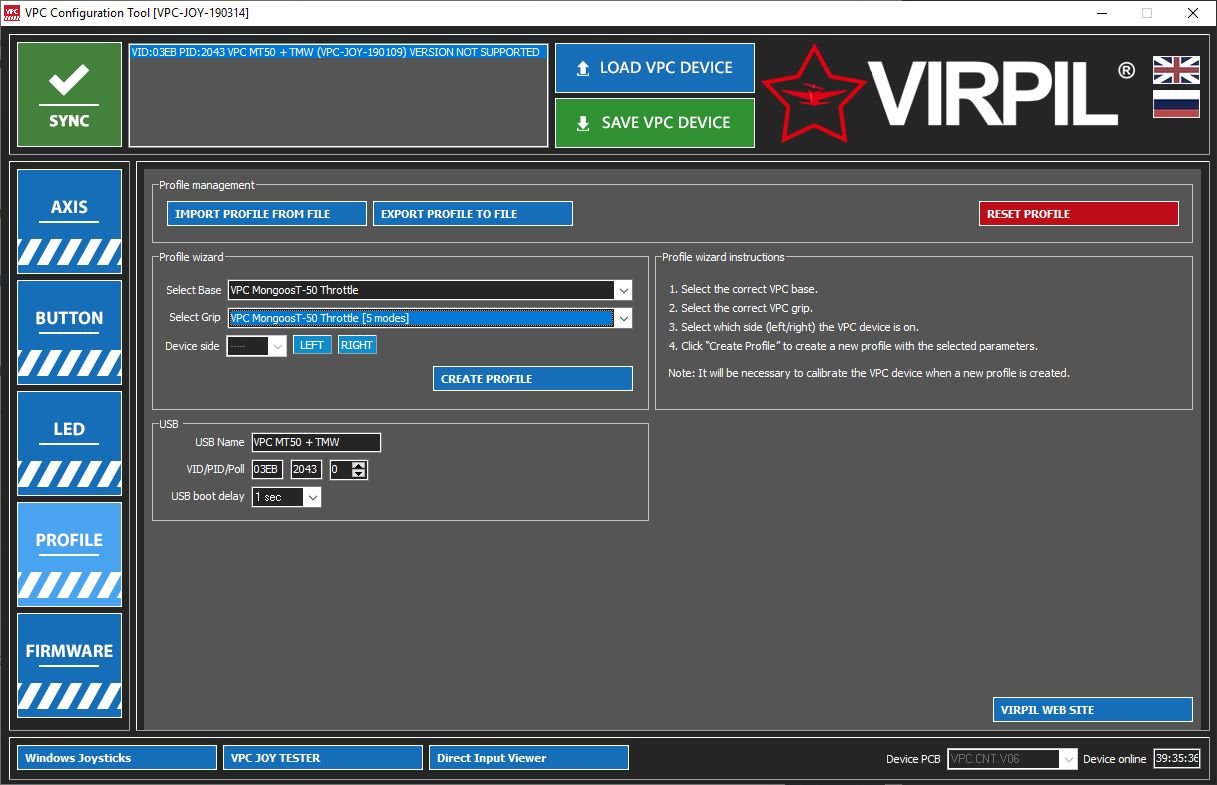Screen dimensions: 1217x785
Task: Click the calibration Note text
Action: 869,373
